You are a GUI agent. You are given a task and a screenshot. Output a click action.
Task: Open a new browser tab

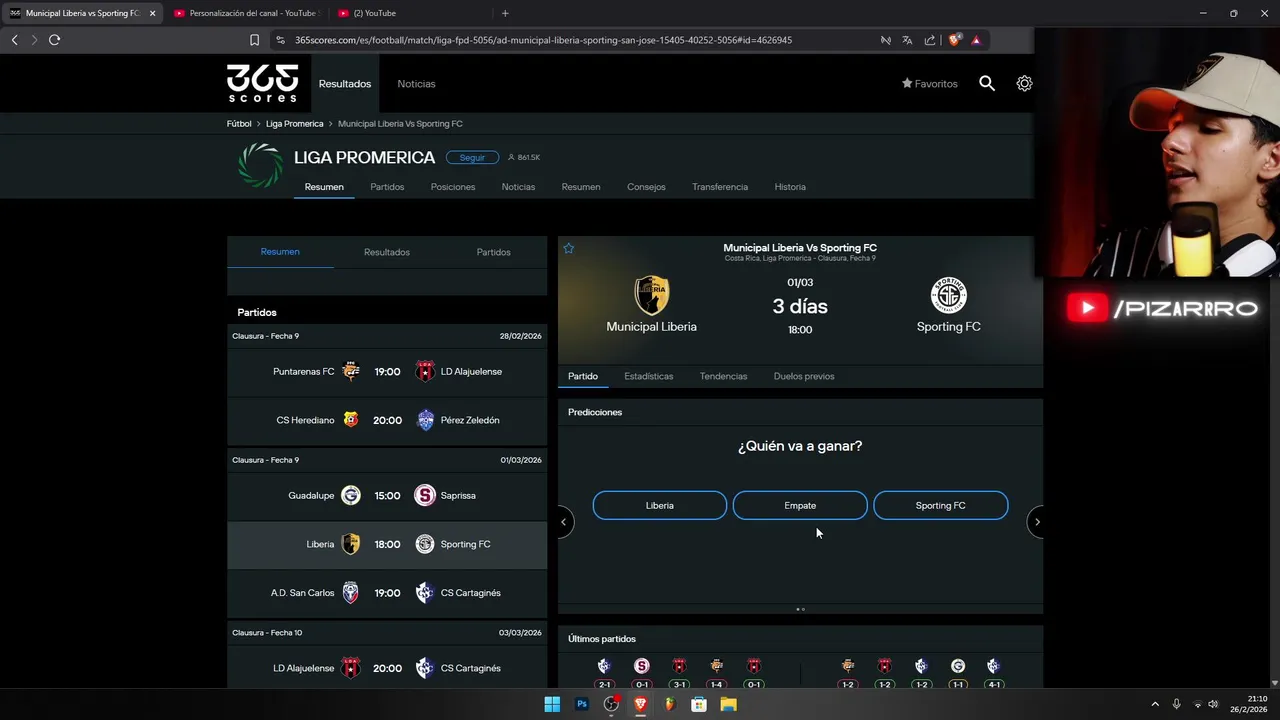[x=505, y=13]
